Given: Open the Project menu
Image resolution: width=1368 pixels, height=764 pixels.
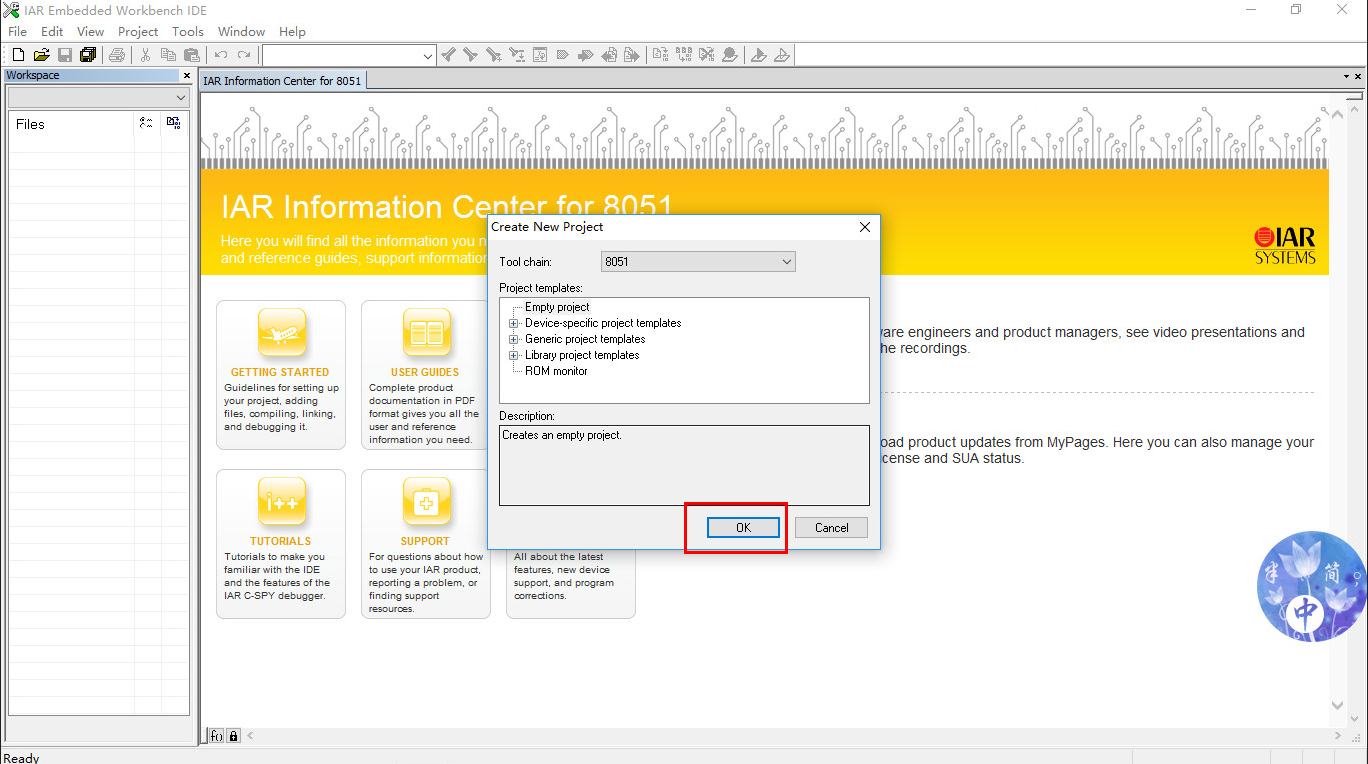Looking at the screenshot, I should click(138, 32).
